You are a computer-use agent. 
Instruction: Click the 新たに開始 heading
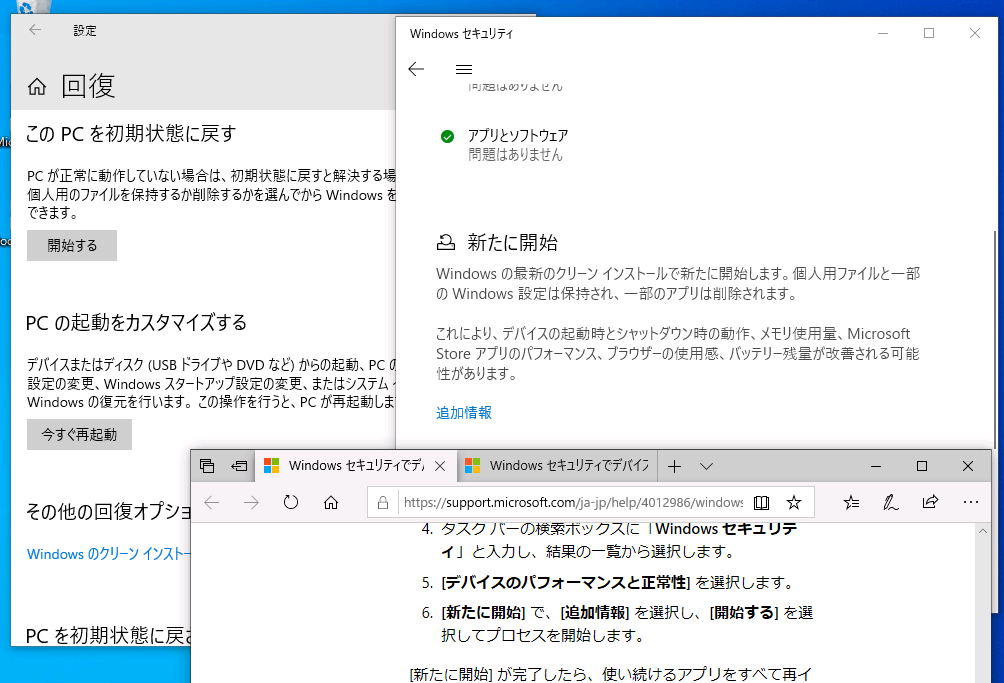point(512,243)
